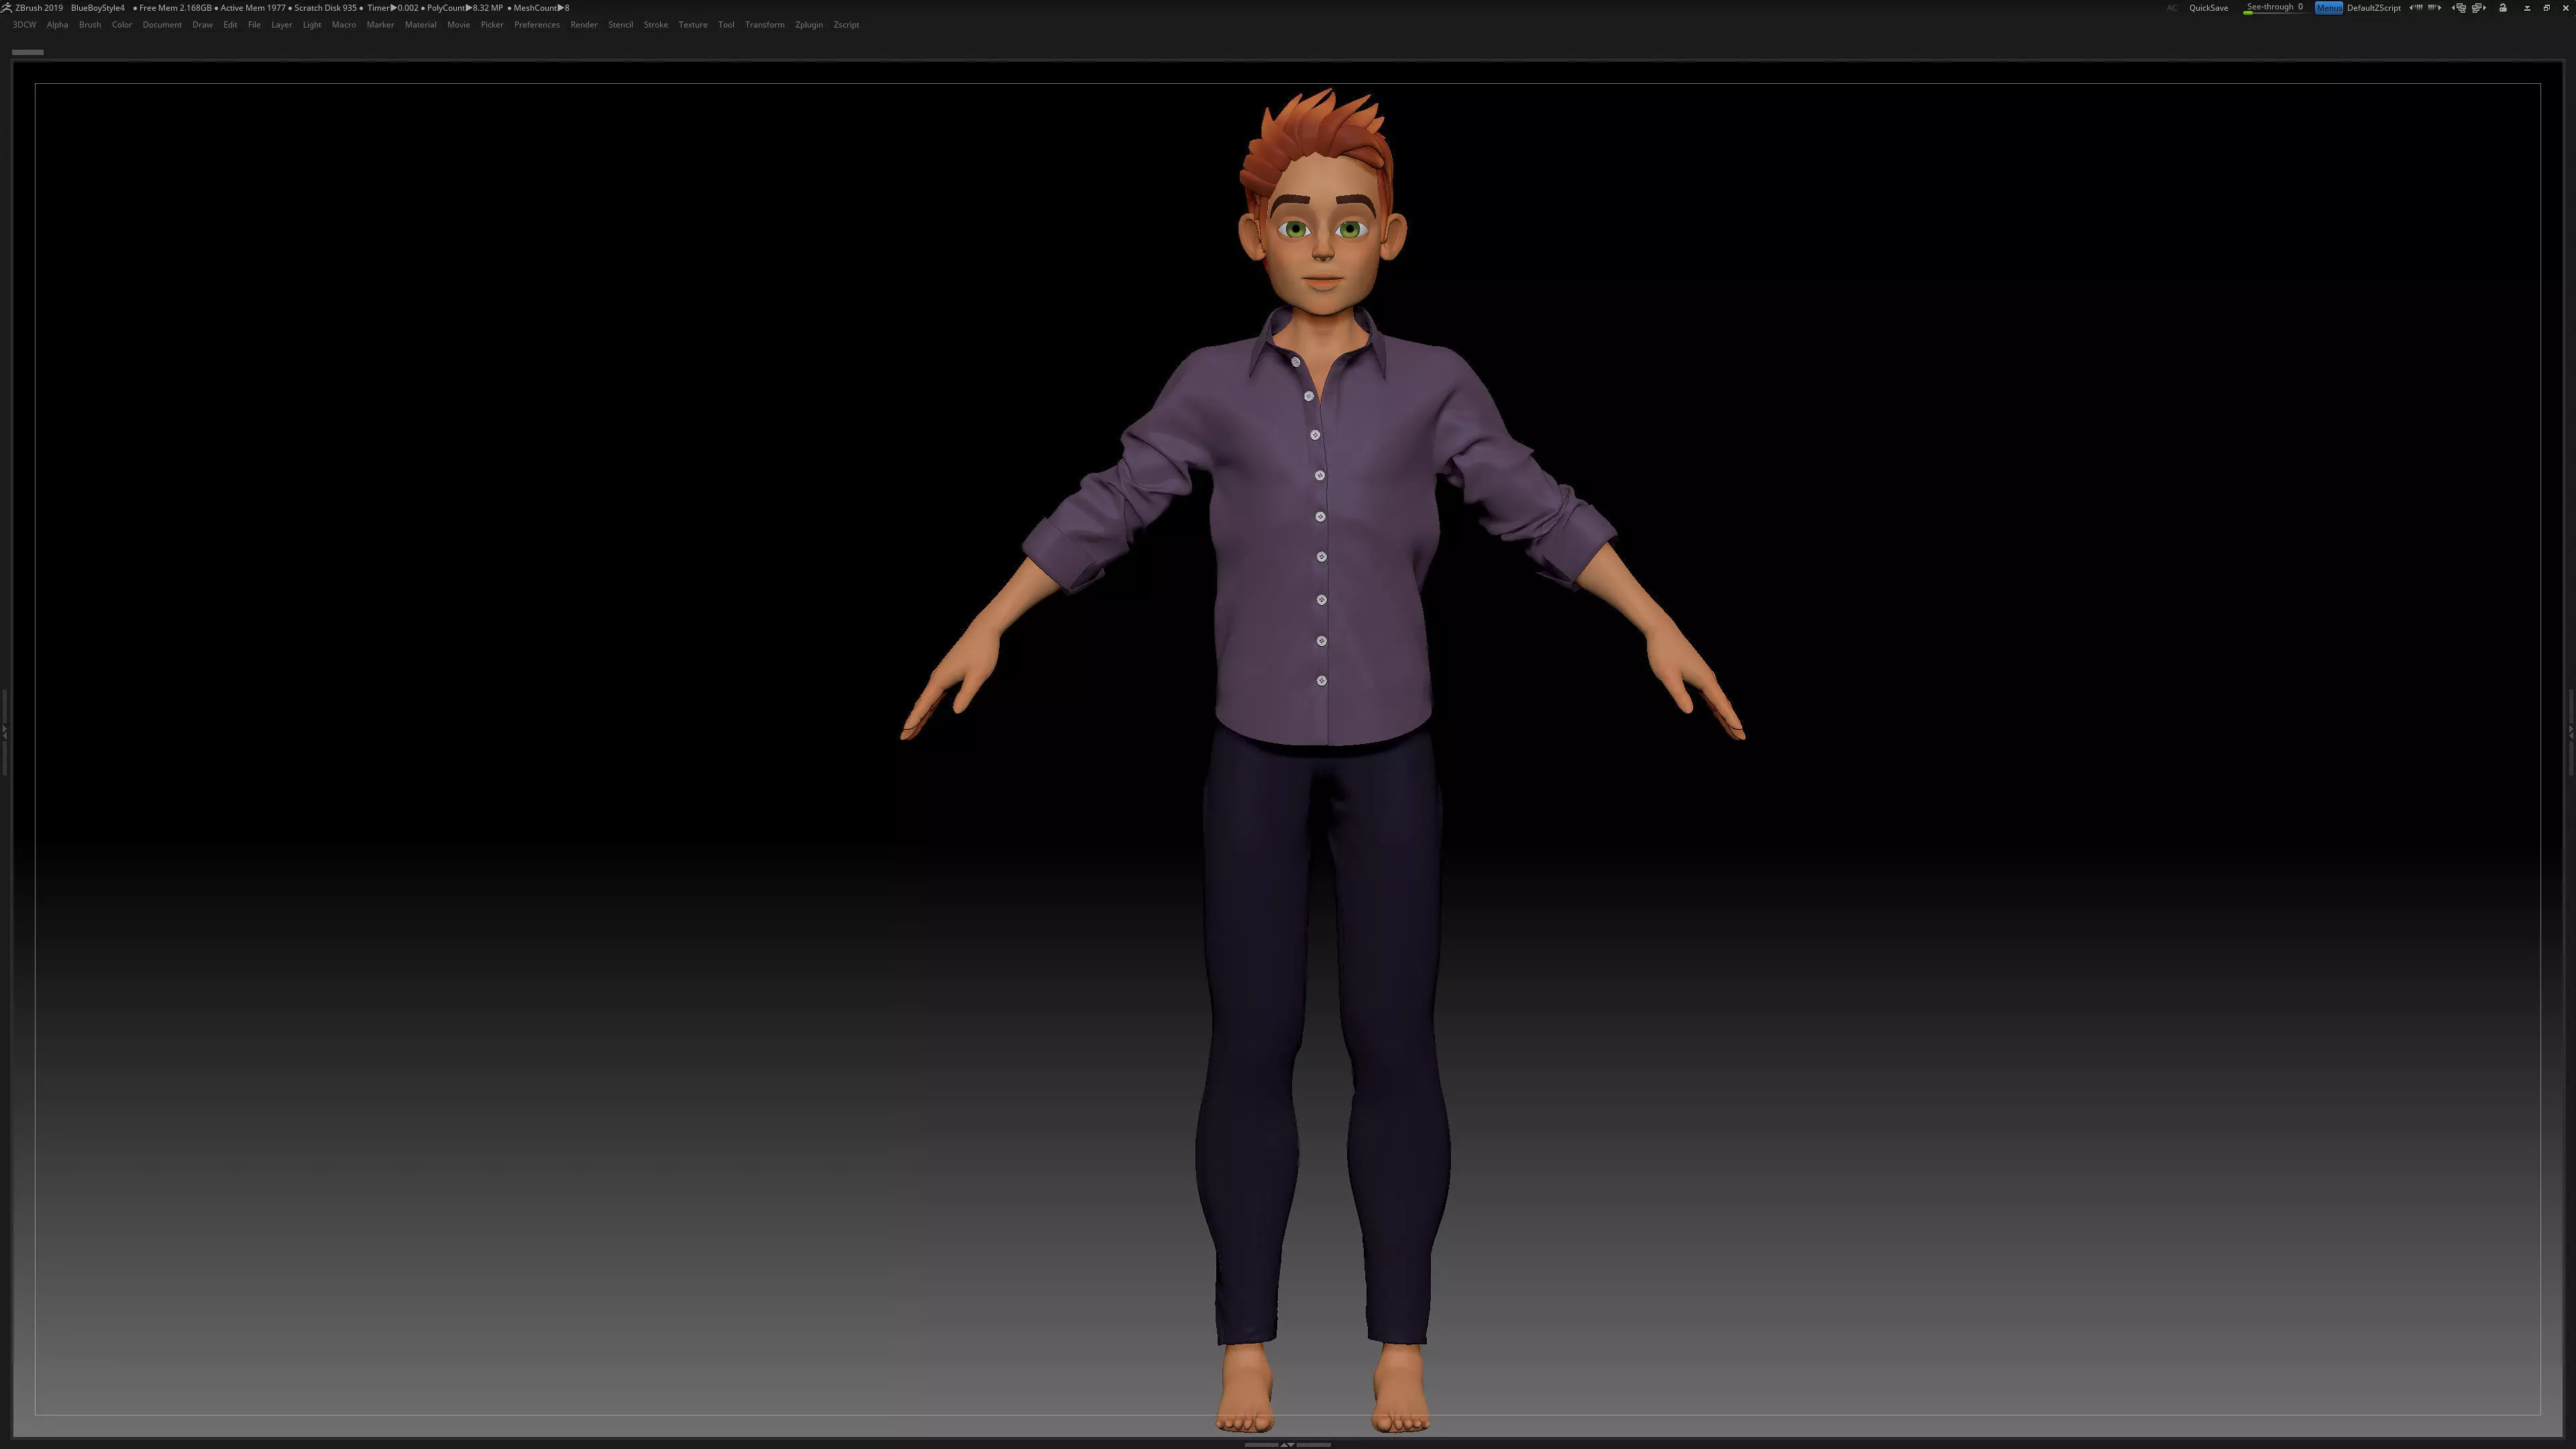Open the Brush menu
This screenshot has height=1449, width=2576.
[x=89, y=25]
